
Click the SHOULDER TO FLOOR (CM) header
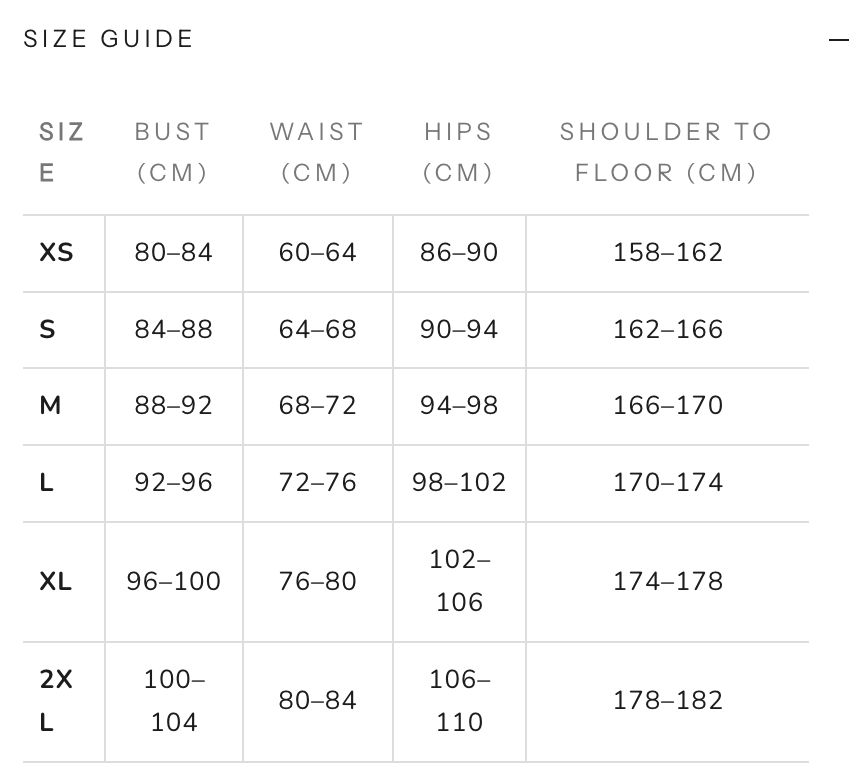click(666, 152)
